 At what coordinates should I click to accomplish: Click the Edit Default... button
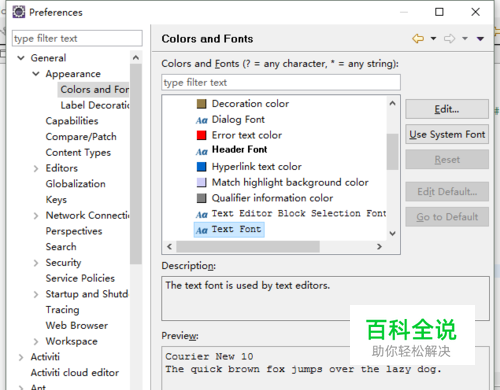coord(447,192)
